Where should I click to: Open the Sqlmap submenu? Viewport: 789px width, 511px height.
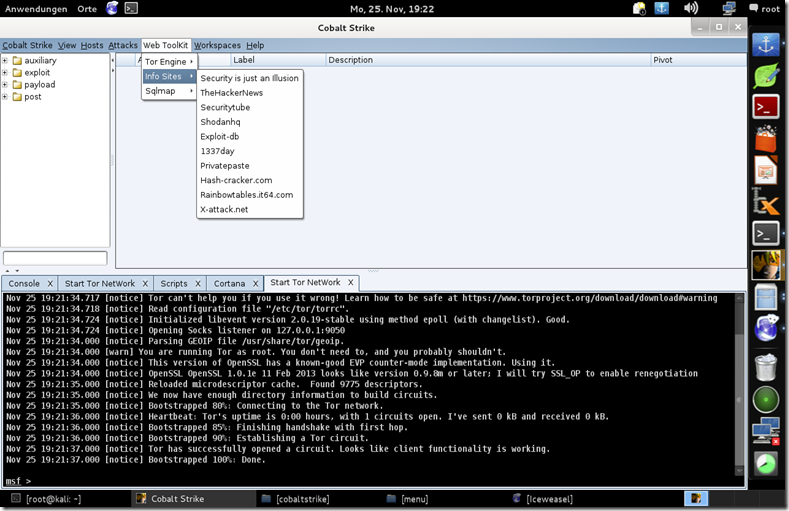click(168, 91)
